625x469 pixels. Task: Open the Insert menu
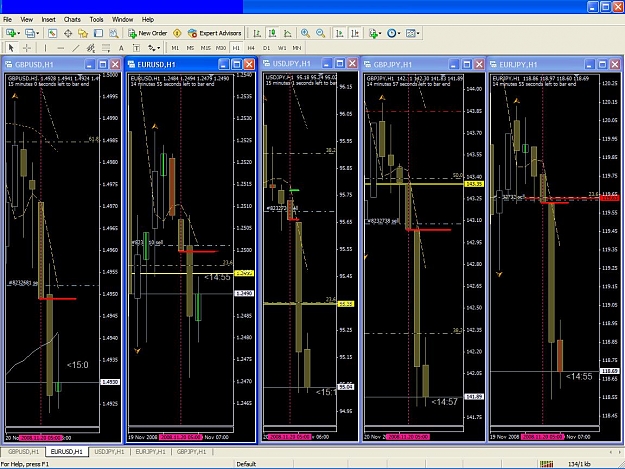click(x=48, y=19)
